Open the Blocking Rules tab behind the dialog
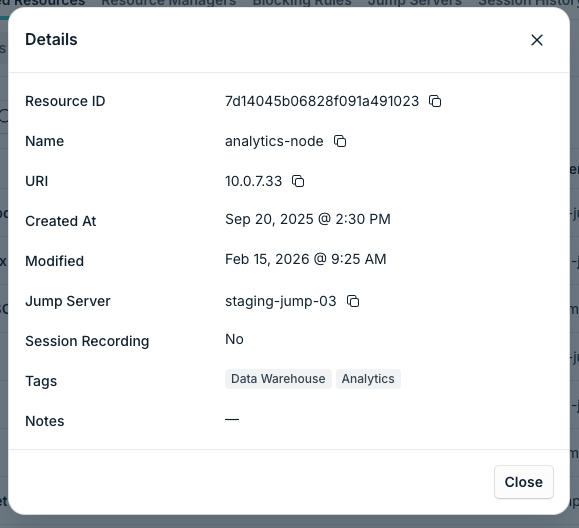The image size is (579, 528). pos(302,3)
